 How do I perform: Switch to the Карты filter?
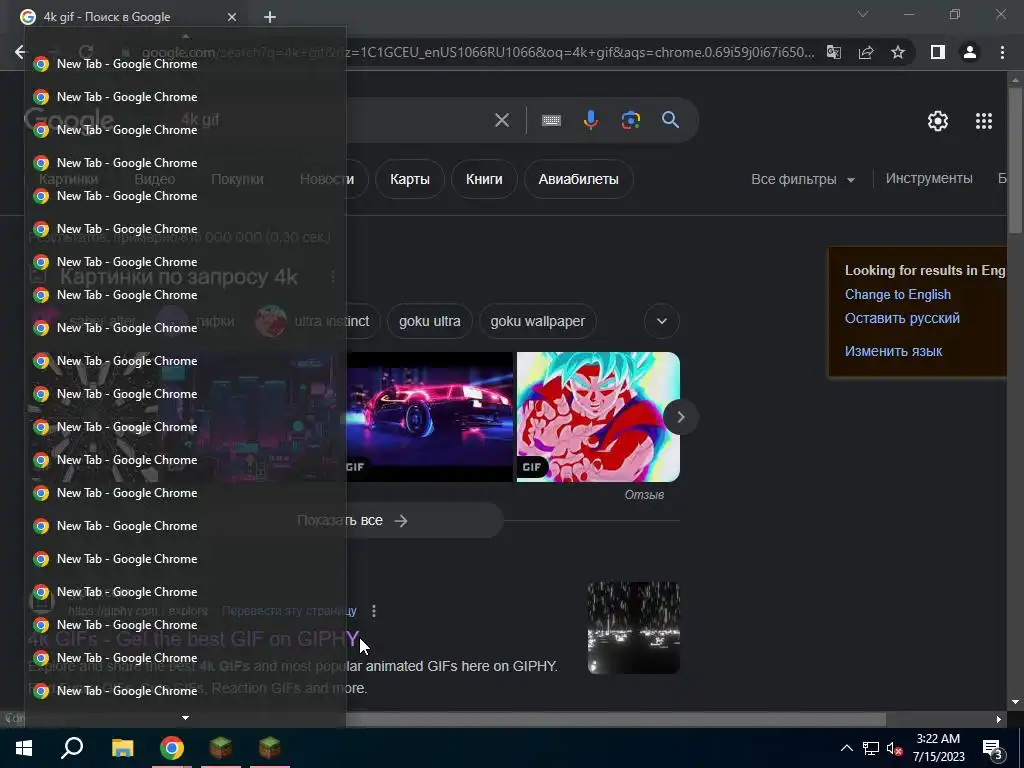pos(409,179)
